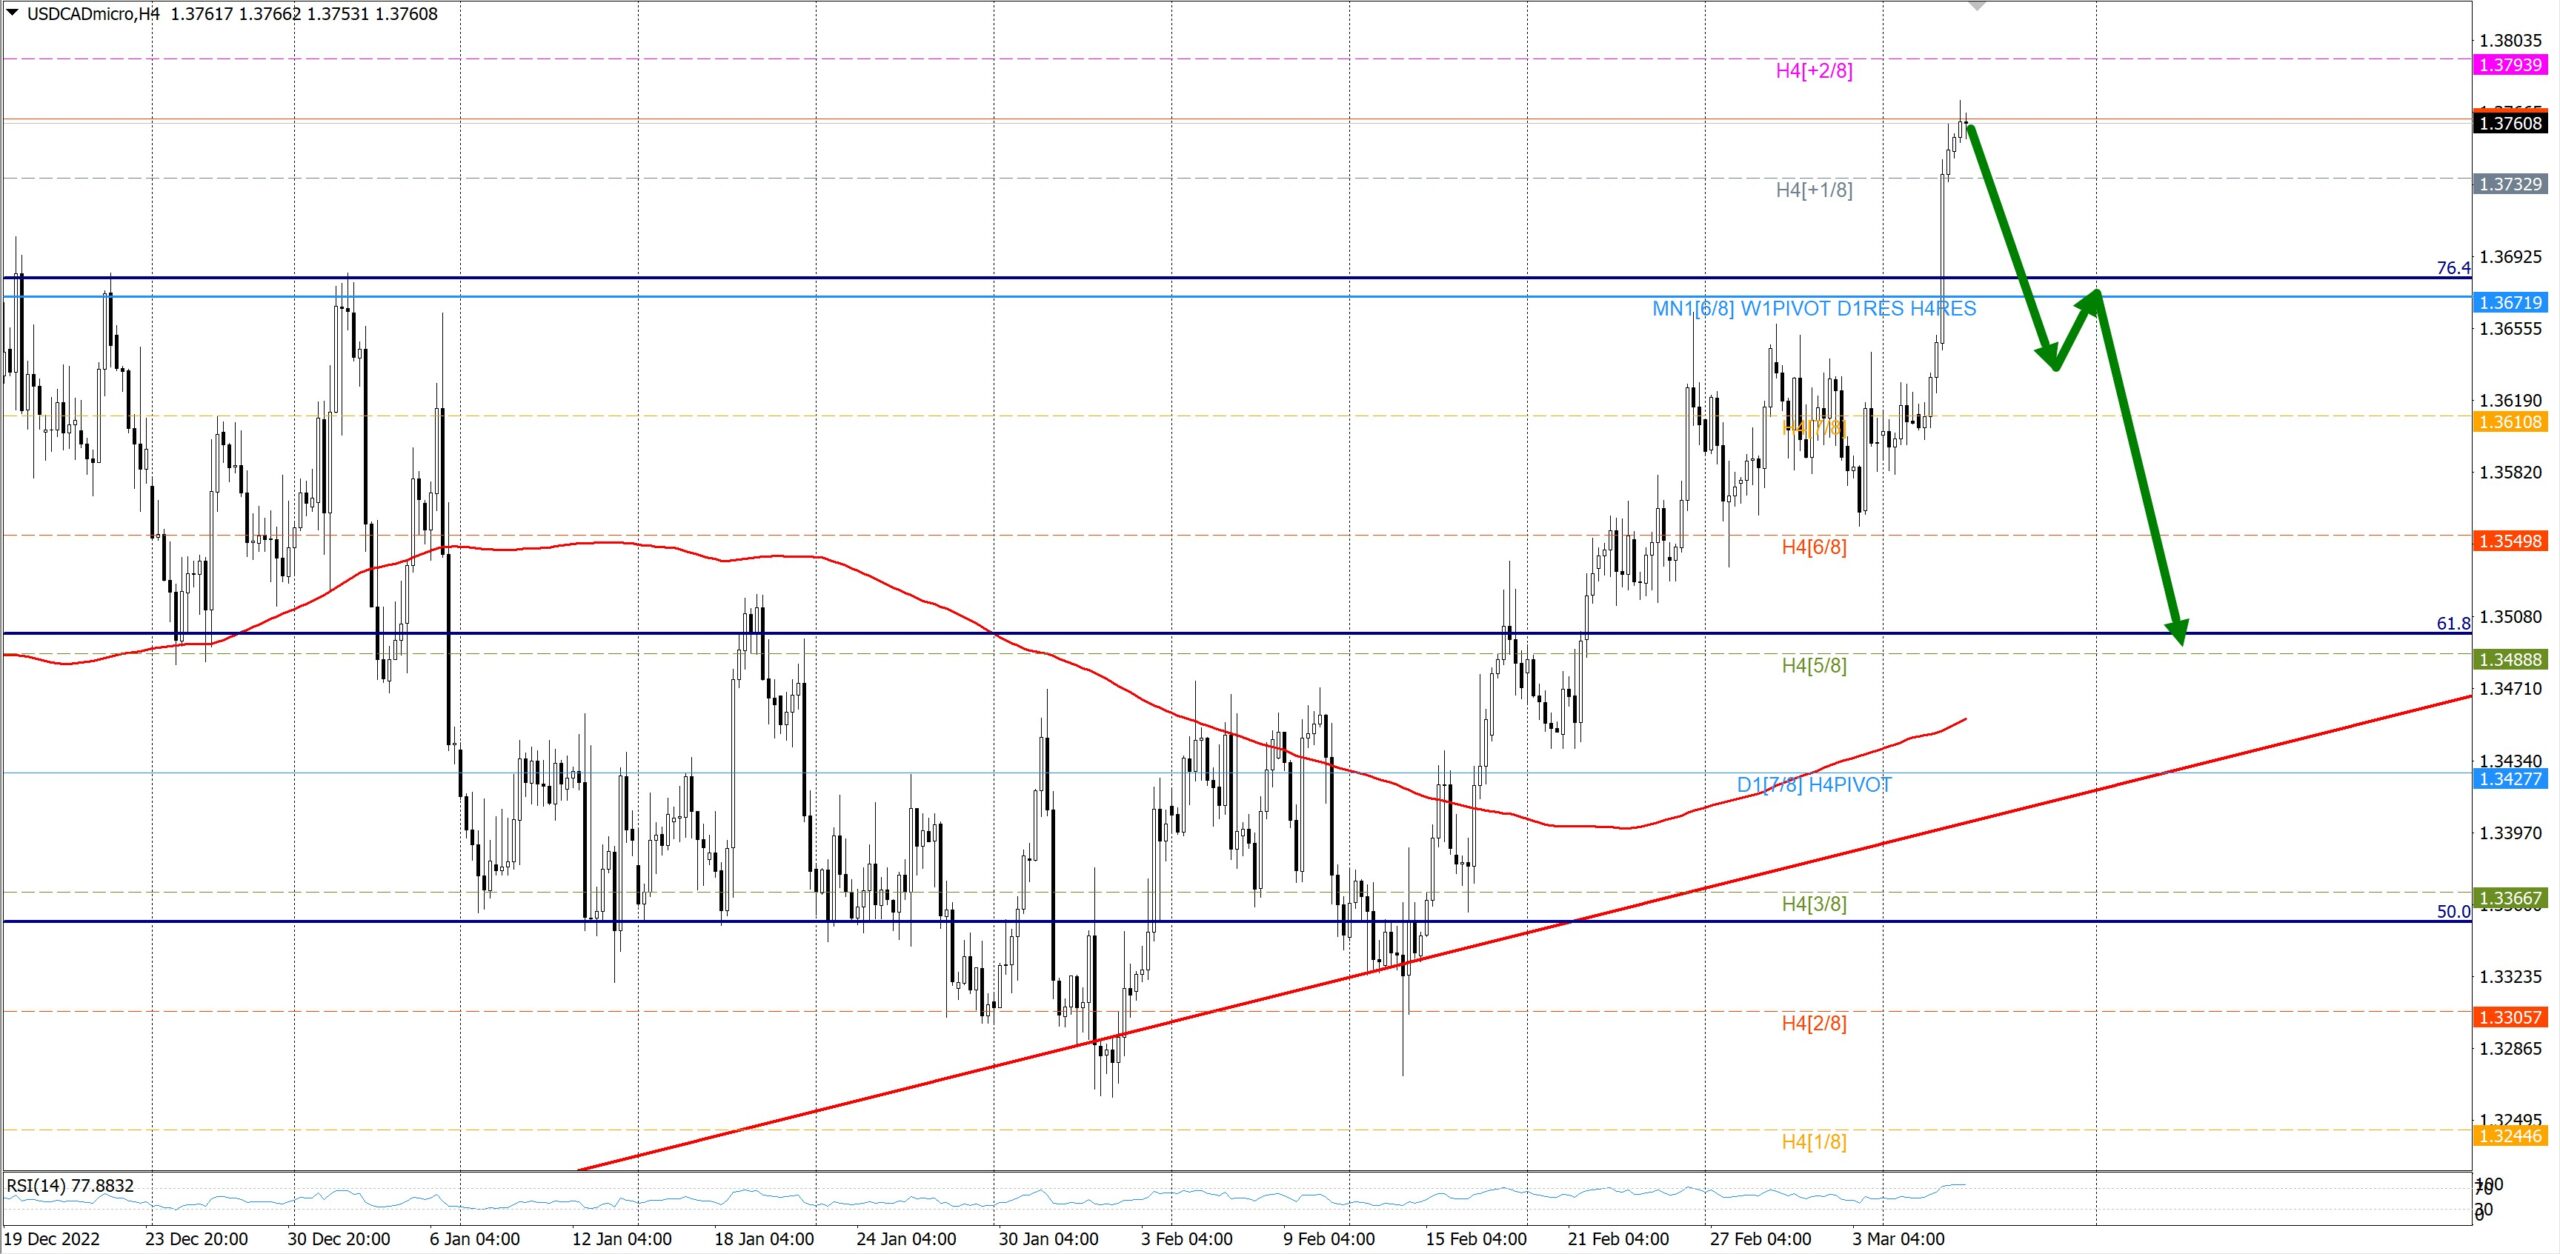This screenshot has width=2560, height=1254.
Task: Click the gray chart shift triangle marker
Action: 1976,5
